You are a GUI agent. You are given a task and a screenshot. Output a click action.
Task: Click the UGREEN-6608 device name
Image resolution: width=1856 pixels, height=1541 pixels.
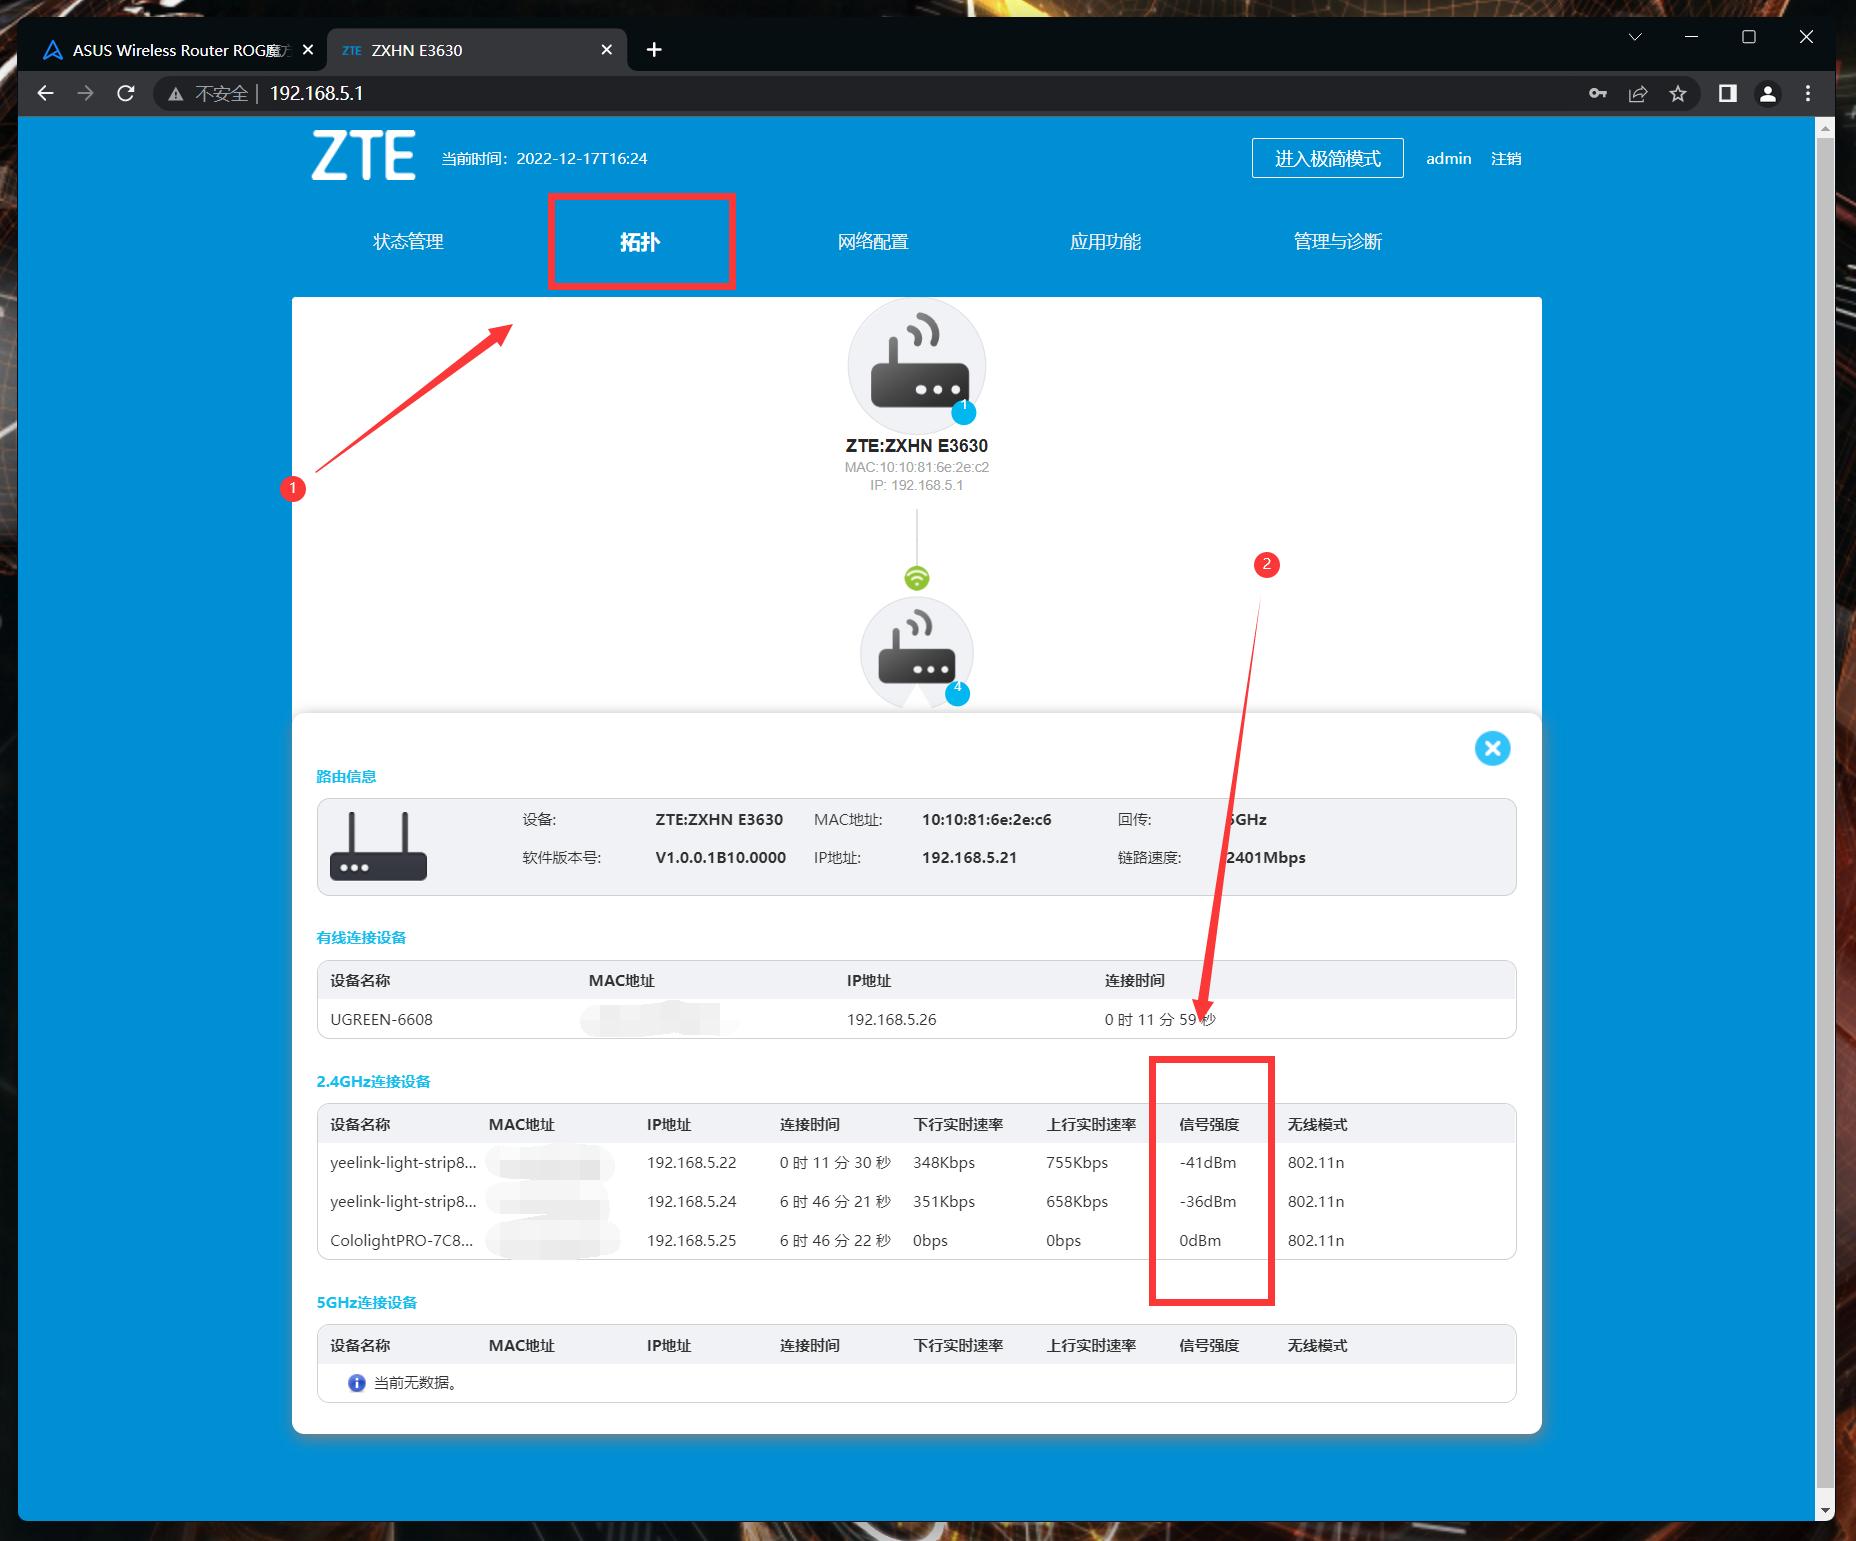381,1020
